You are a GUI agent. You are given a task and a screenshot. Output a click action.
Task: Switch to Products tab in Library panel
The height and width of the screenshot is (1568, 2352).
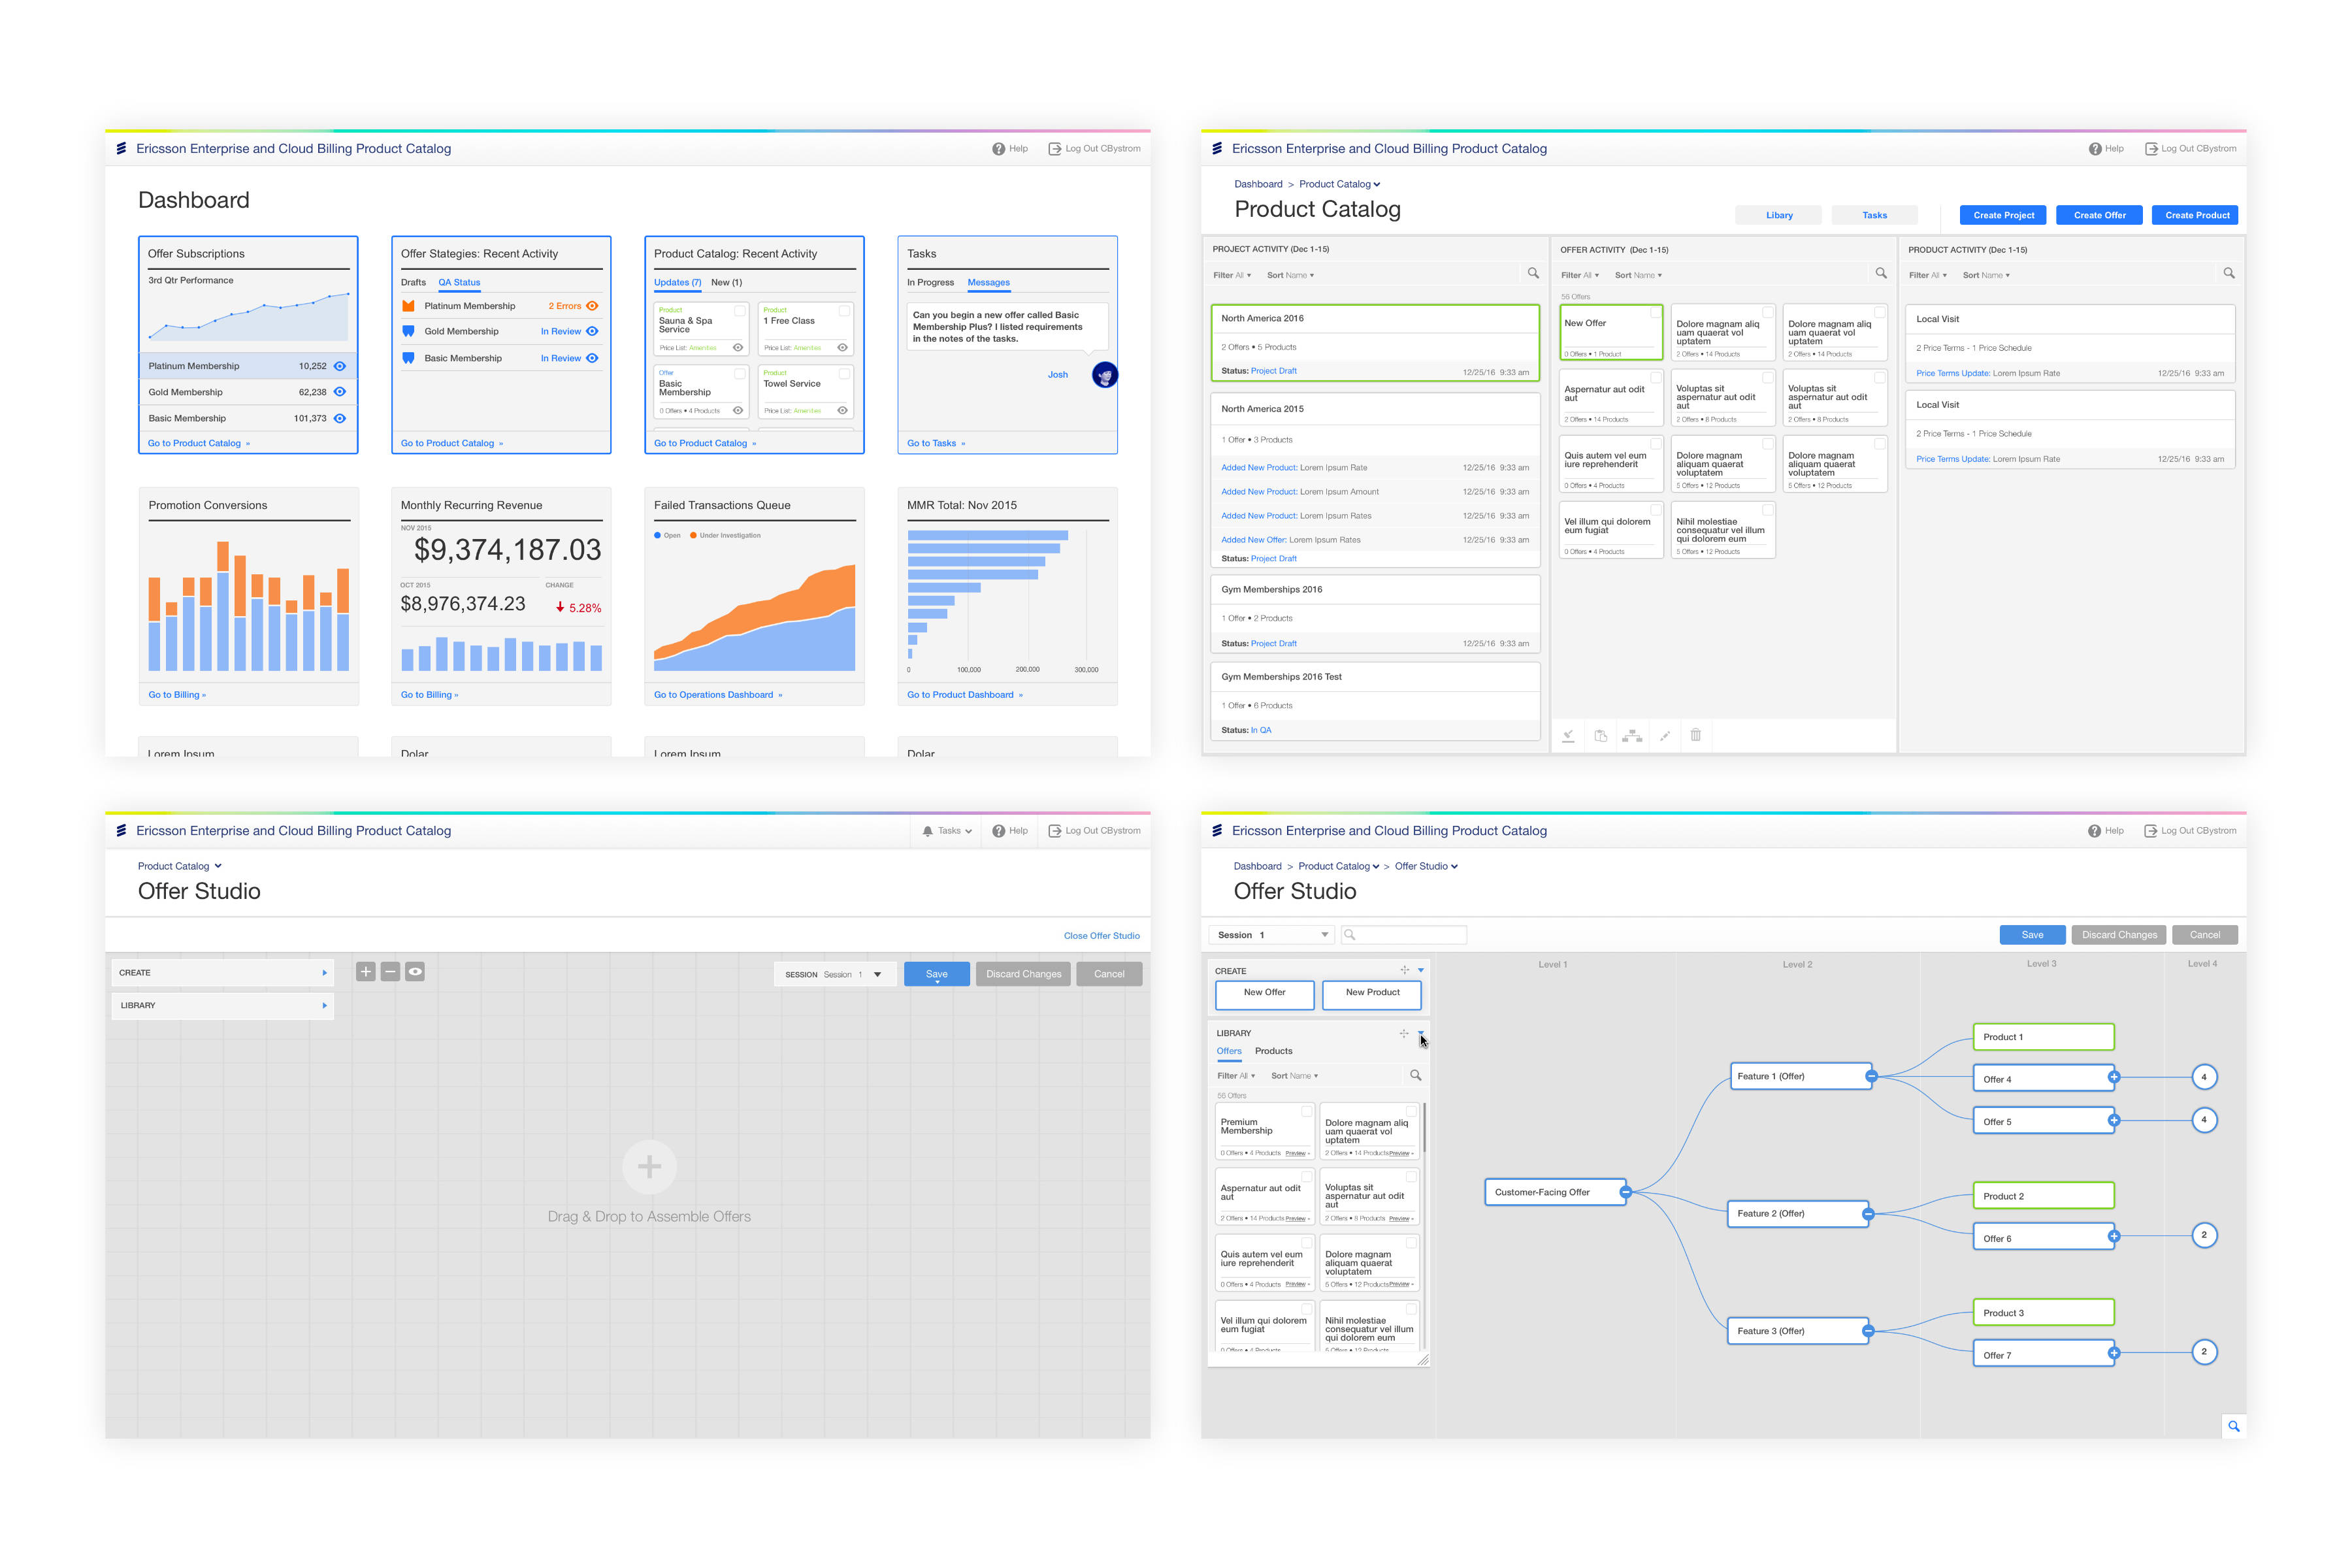click(x=1273, y=1051)
